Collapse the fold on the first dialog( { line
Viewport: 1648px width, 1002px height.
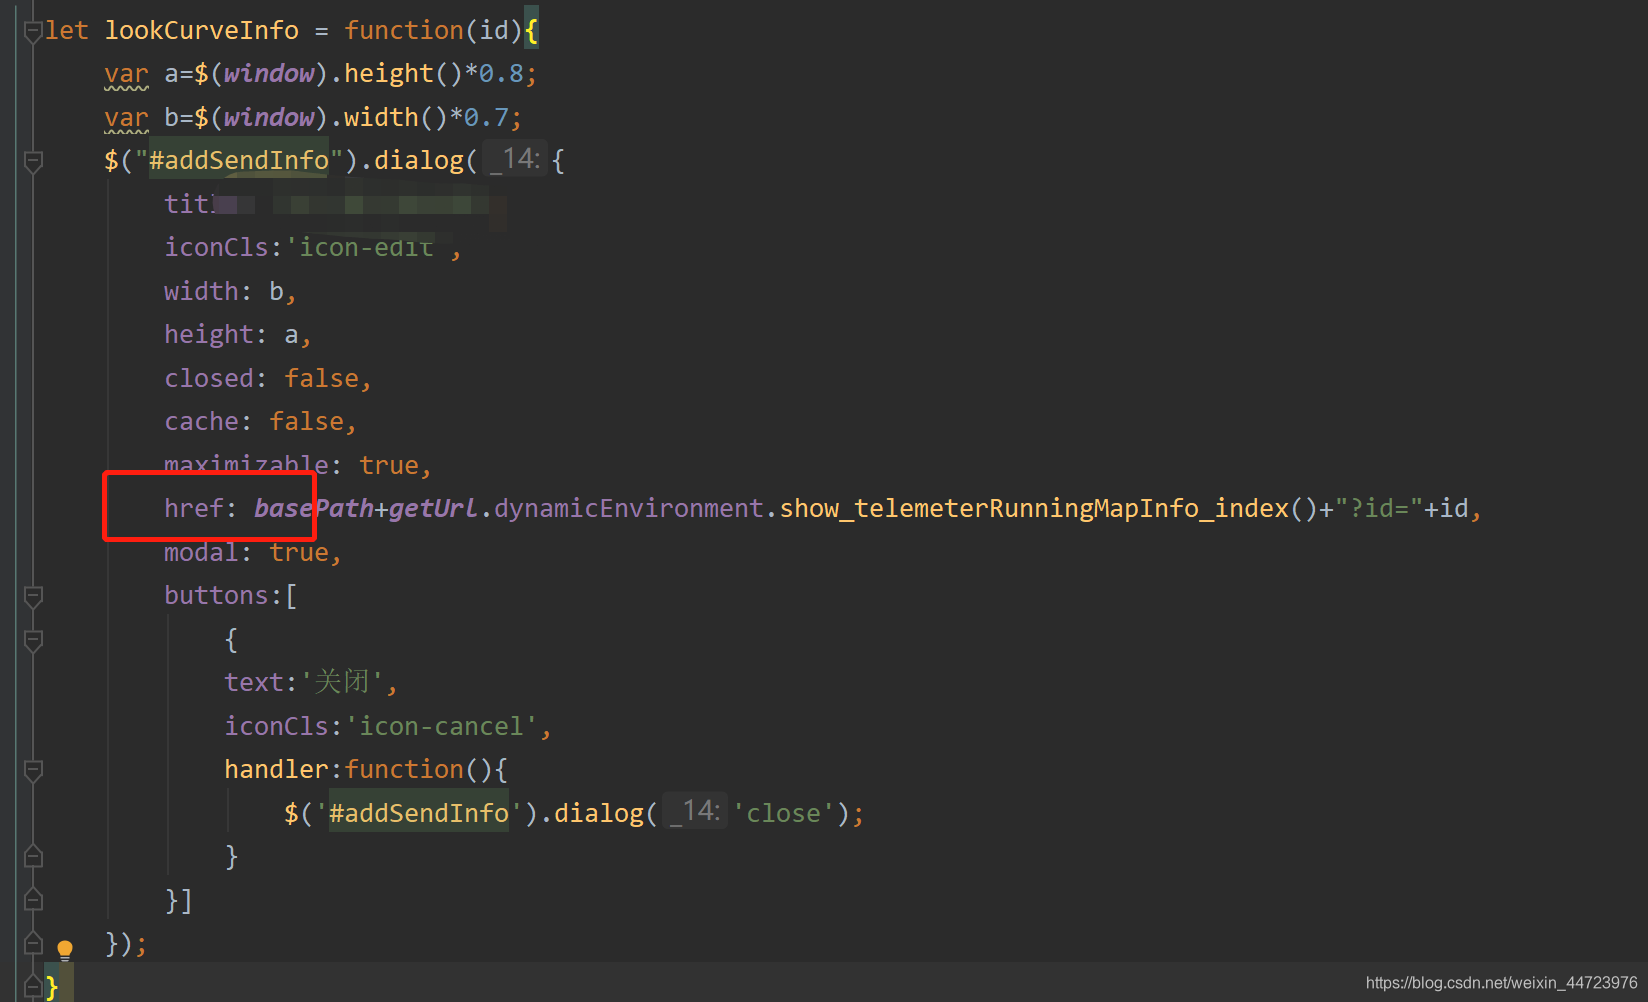33,162
